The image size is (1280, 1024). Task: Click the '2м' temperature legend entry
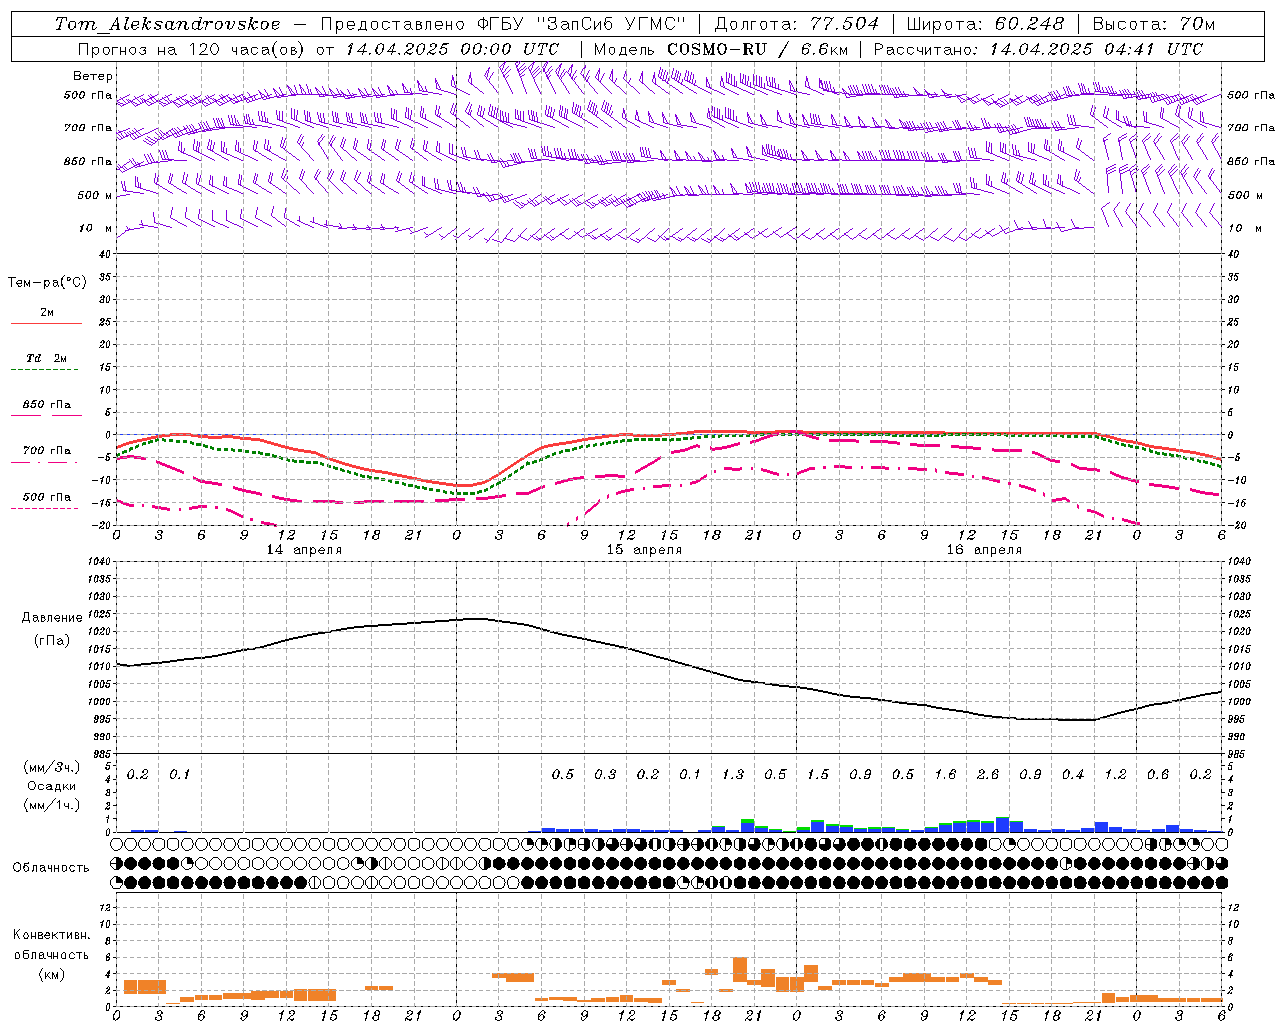coord(47,313)
